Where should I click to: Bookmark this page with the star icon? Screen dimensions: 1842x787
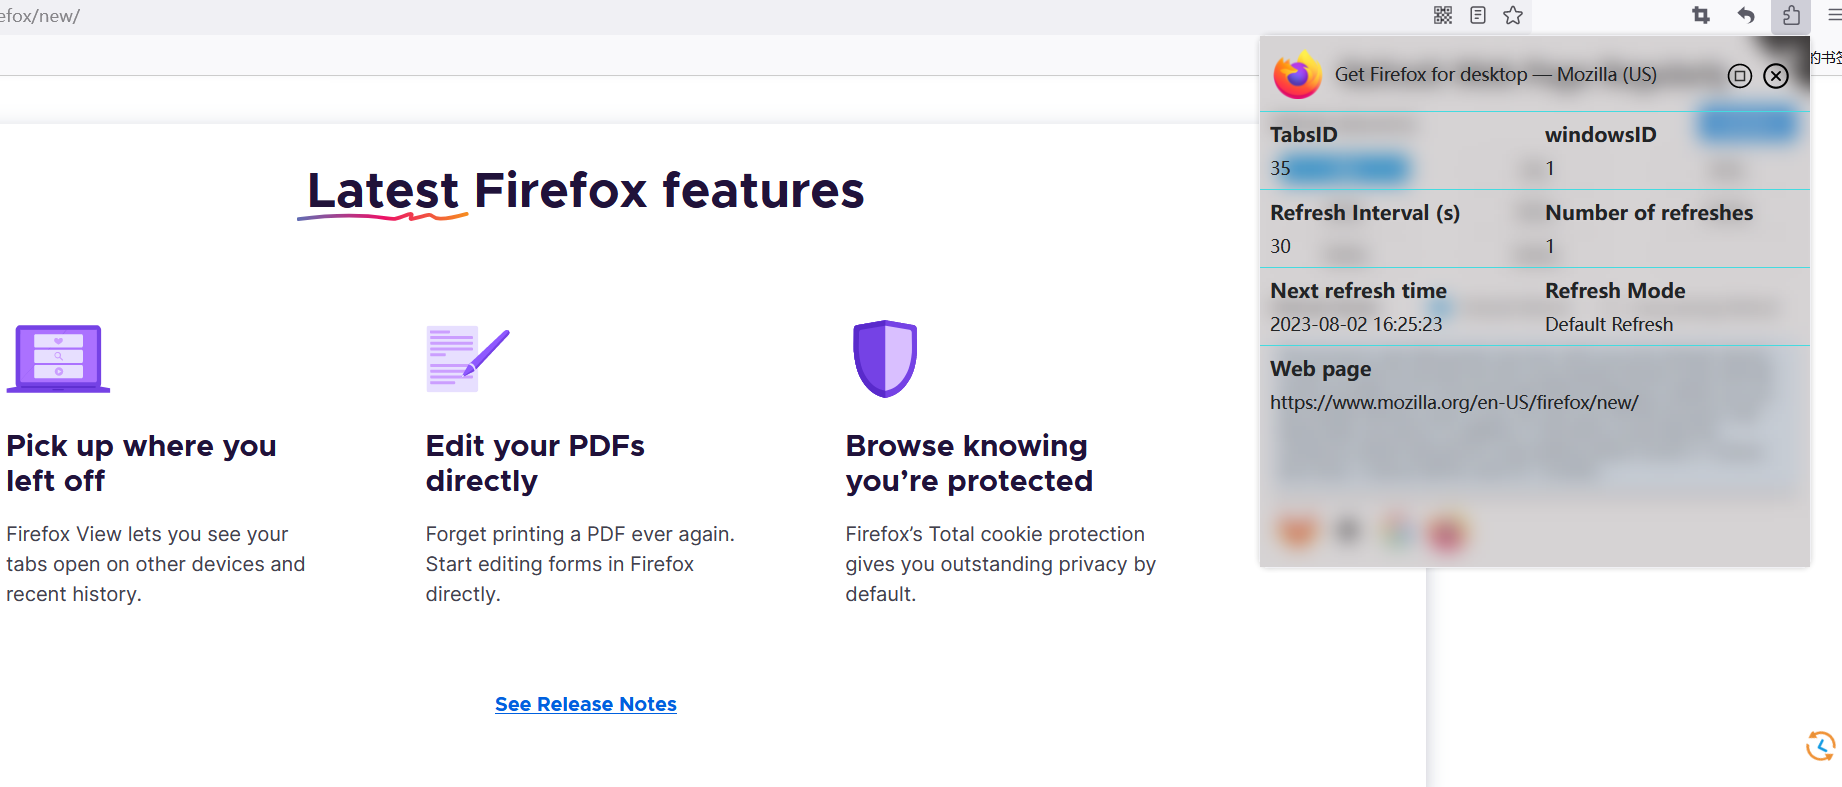[1513, 15]
